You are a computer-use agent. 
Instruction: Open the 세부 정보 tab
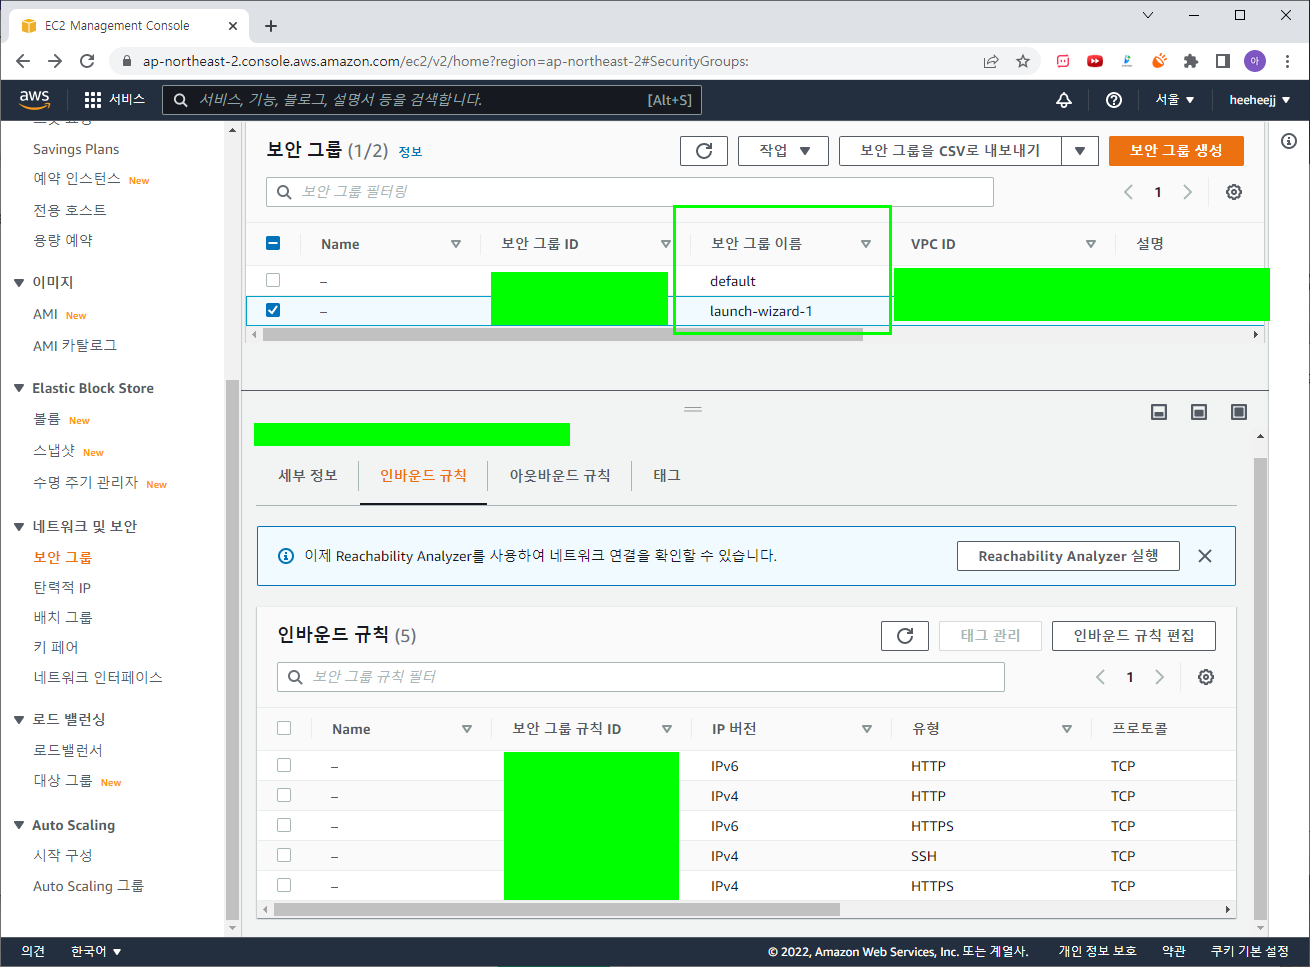pyautogui.click(x=307, y=475)
